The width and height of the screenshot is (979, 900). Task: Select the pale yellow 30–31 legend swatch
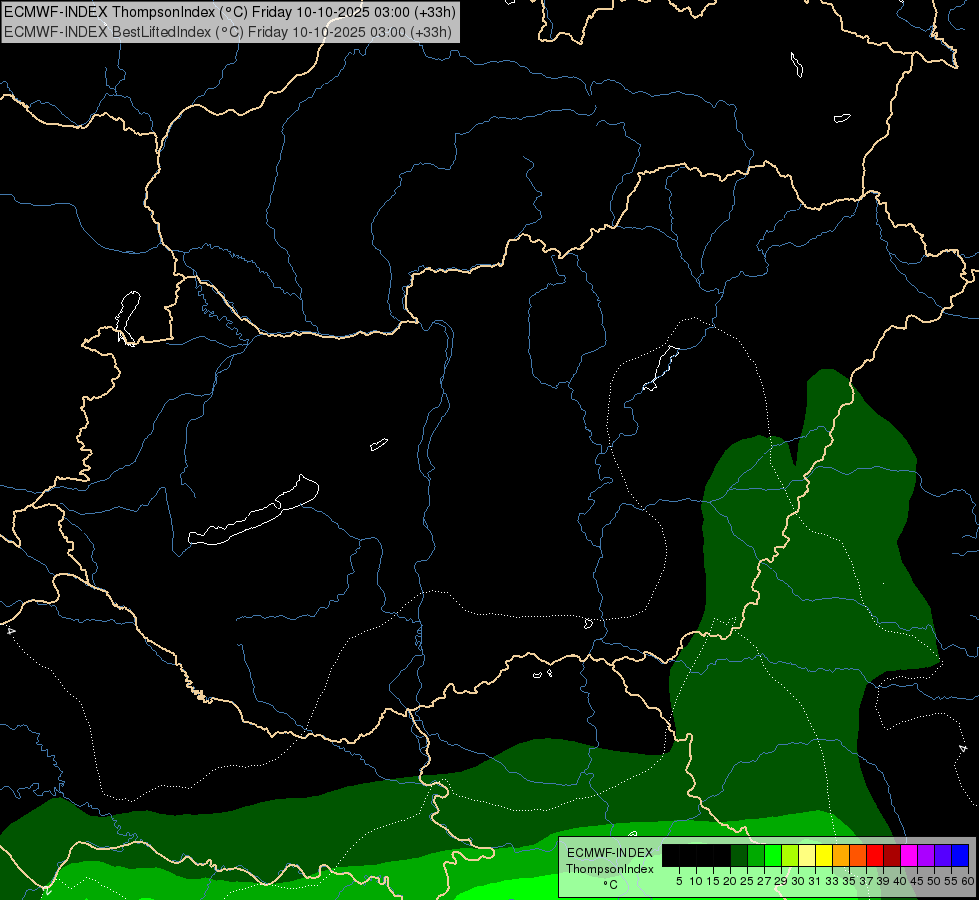tap(807, 855)
